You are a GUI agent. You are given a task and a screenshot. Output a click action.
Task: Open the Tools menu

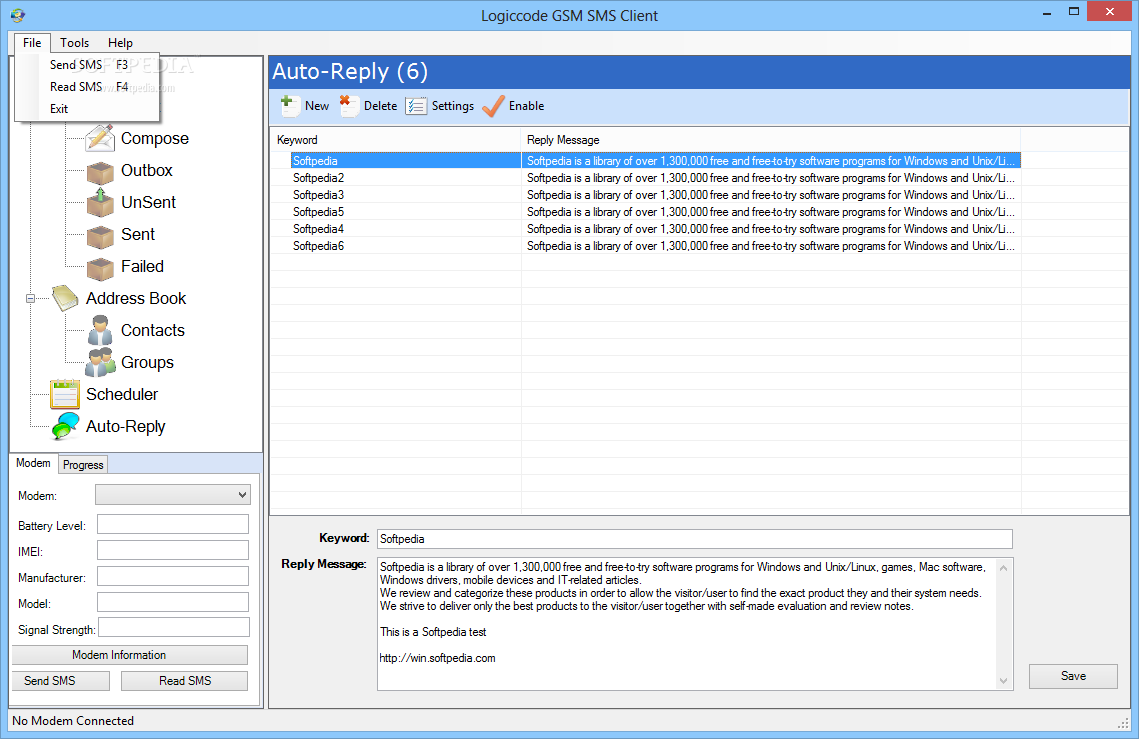(x=74, y=43)
